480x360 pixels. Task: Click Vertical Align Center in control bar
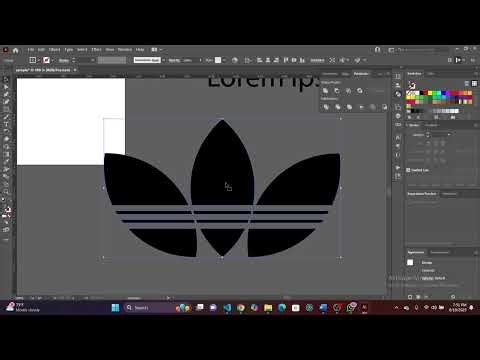(294, 60)
